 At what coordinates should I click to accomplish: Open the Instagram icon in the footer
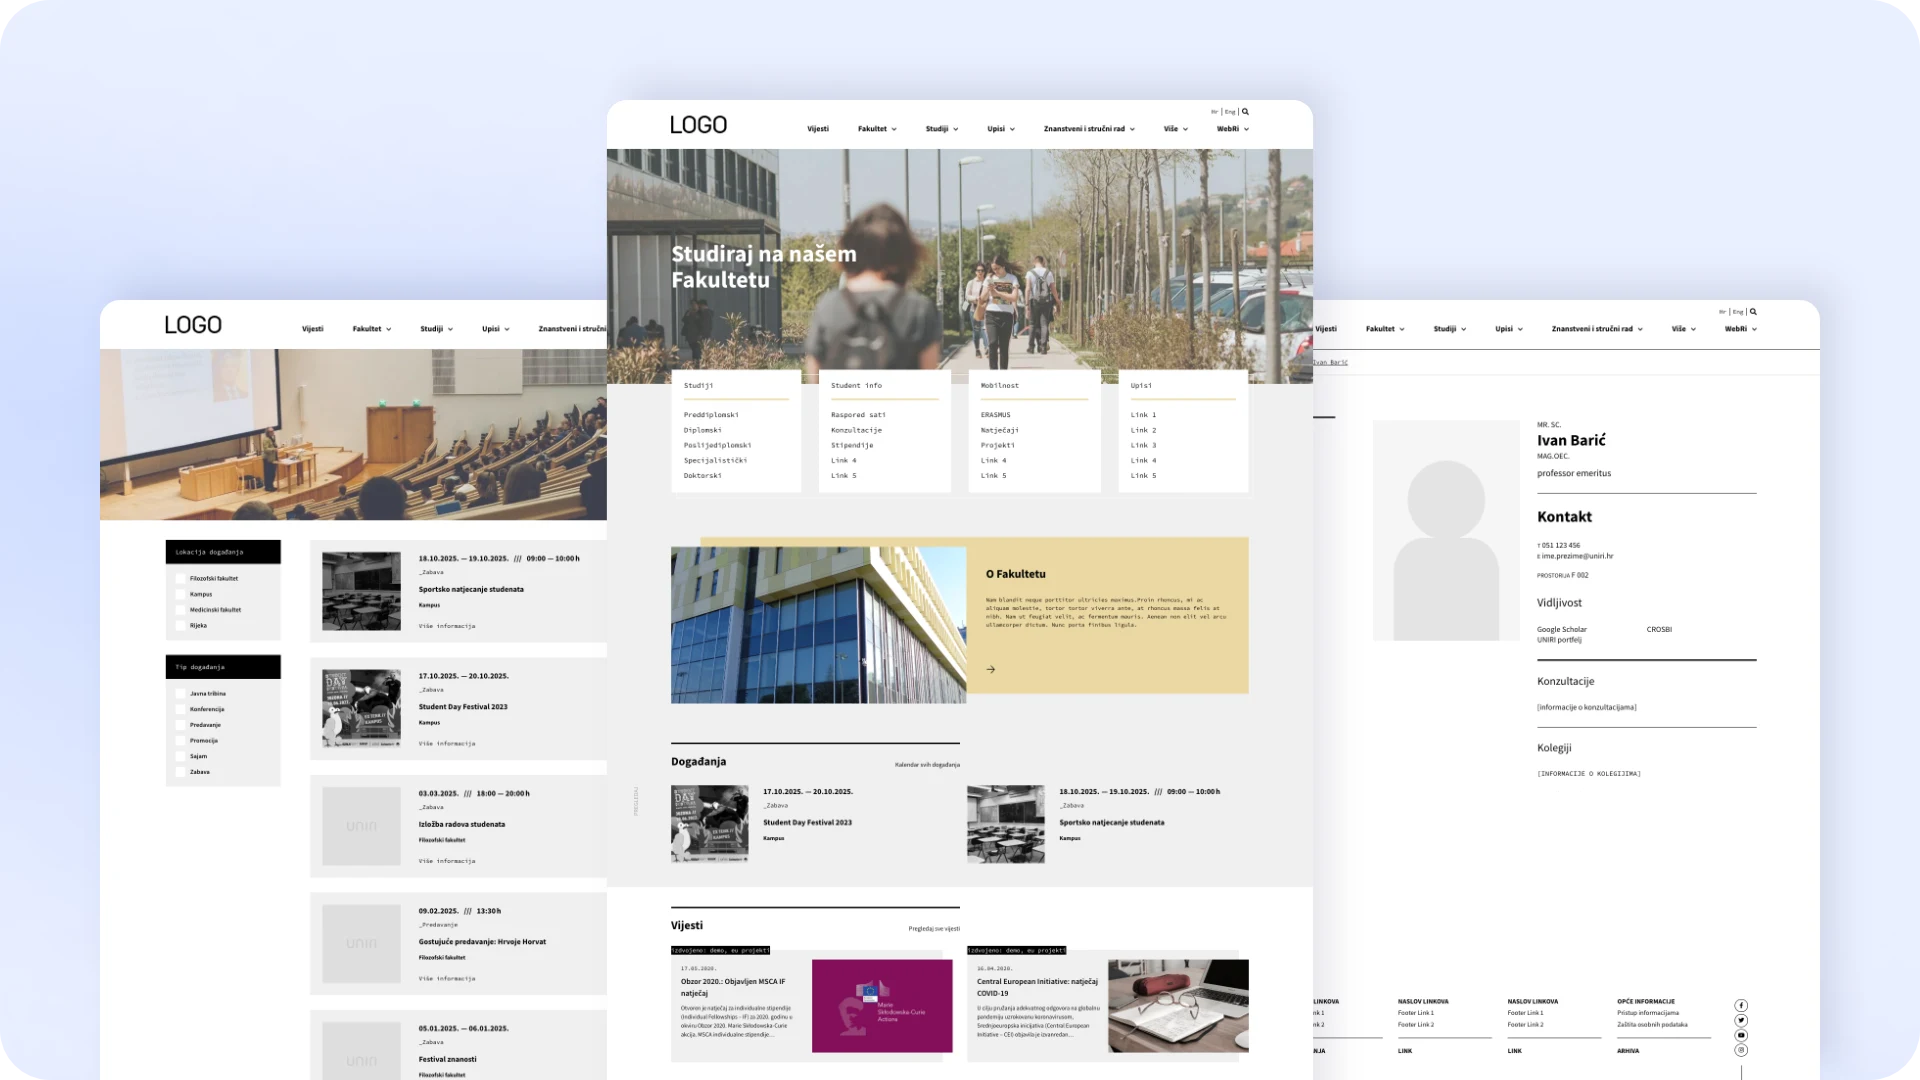coord(1741,1050)
